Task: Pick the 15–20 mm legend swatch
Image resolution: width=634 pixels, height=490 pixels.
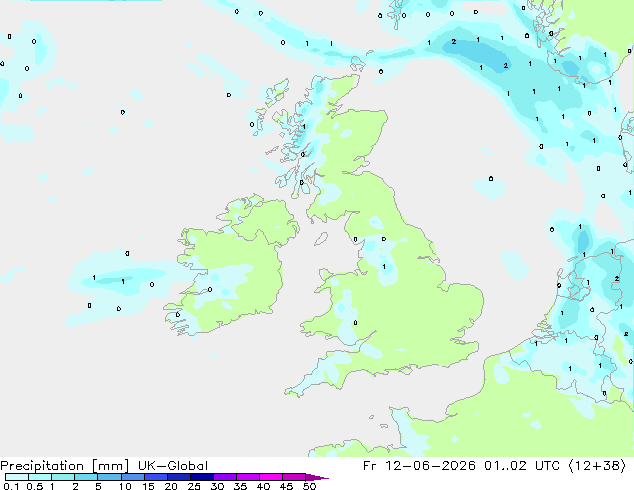Action: (x=156, y=477)
